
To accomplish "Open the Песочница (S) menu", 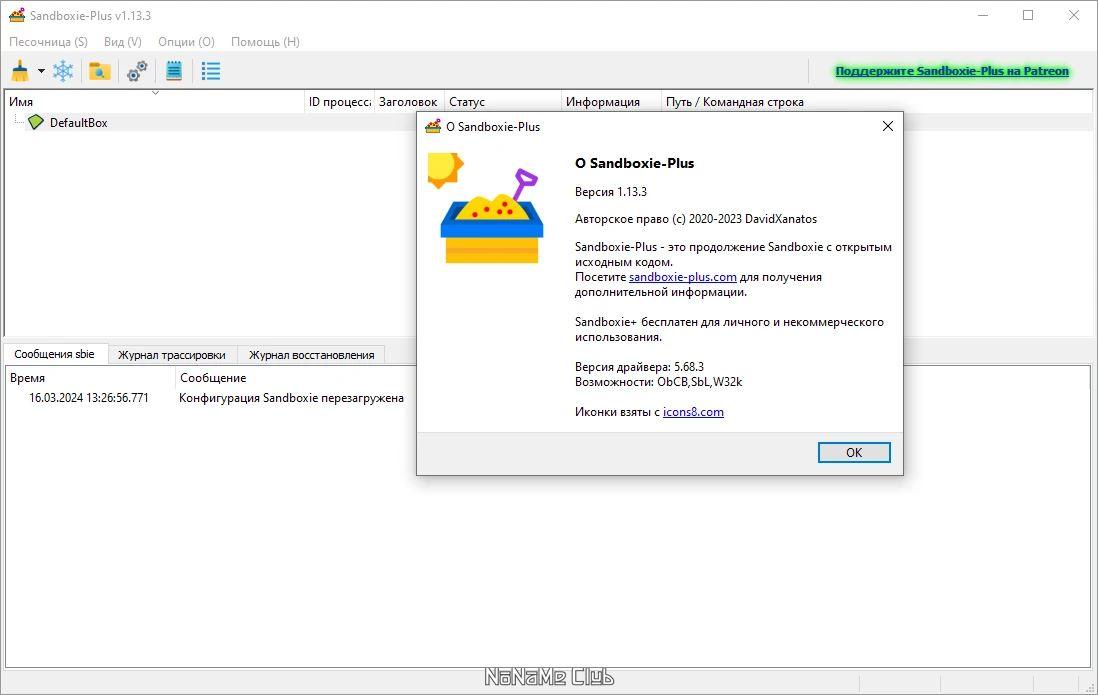I will click(48, 41).
